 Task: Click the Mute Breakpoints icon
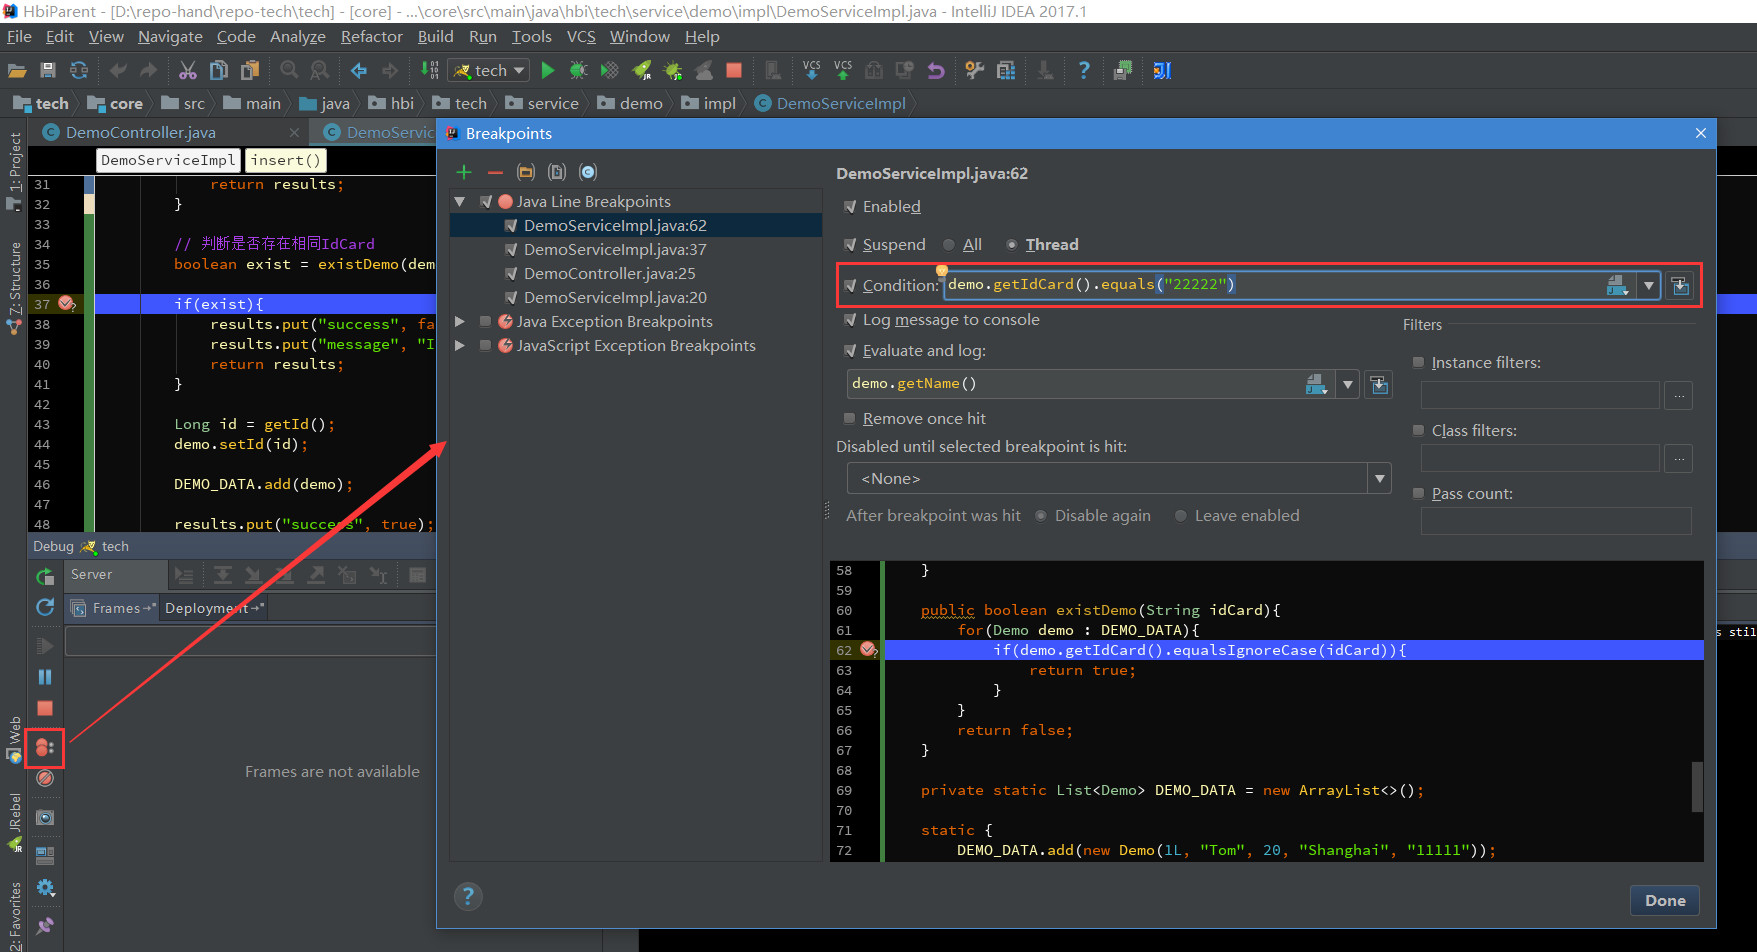point(45,778)
